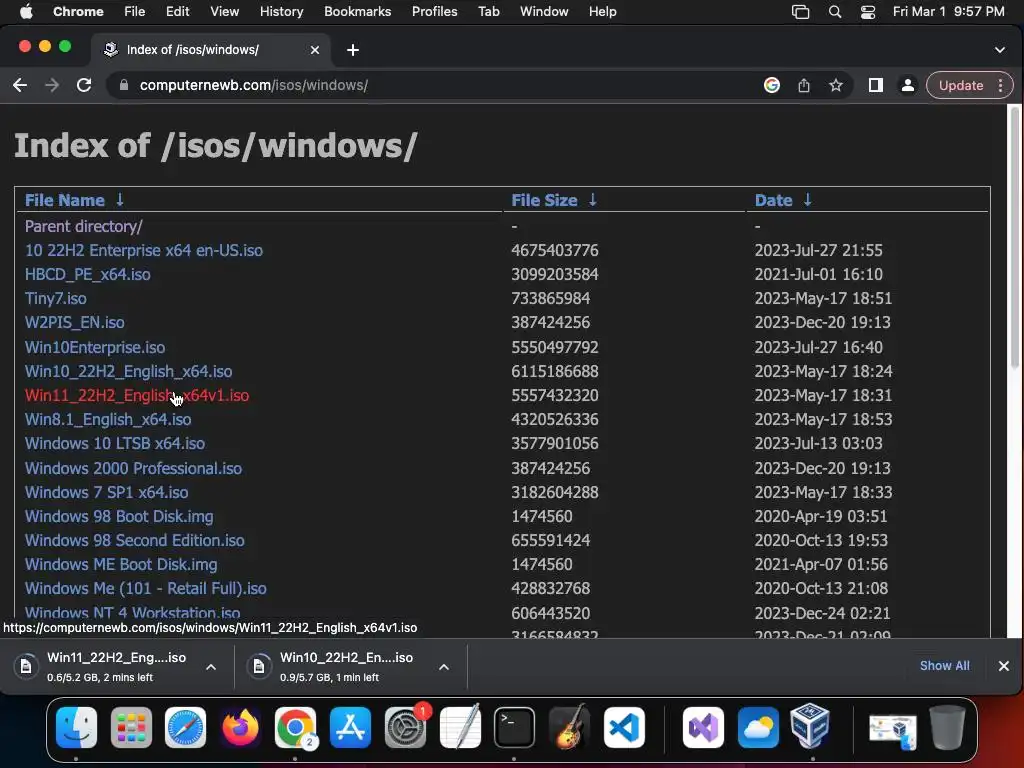
Task: Open Firefox from the Dock
Action: click(x=240, y=727)
